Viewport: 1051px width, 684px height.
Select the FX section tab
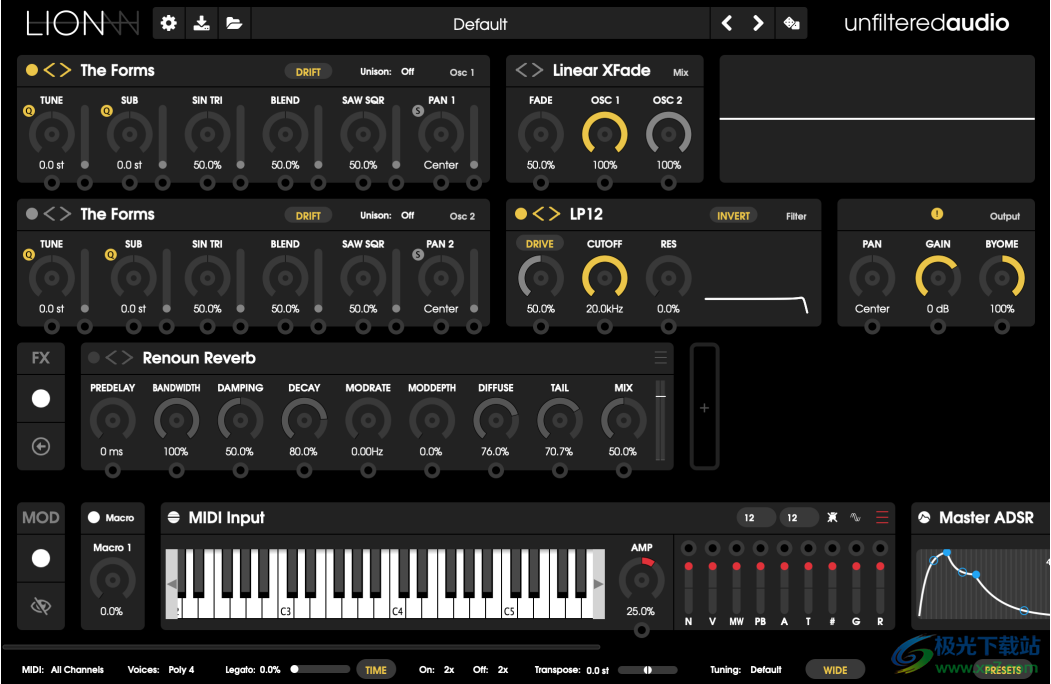coord(41,358)
